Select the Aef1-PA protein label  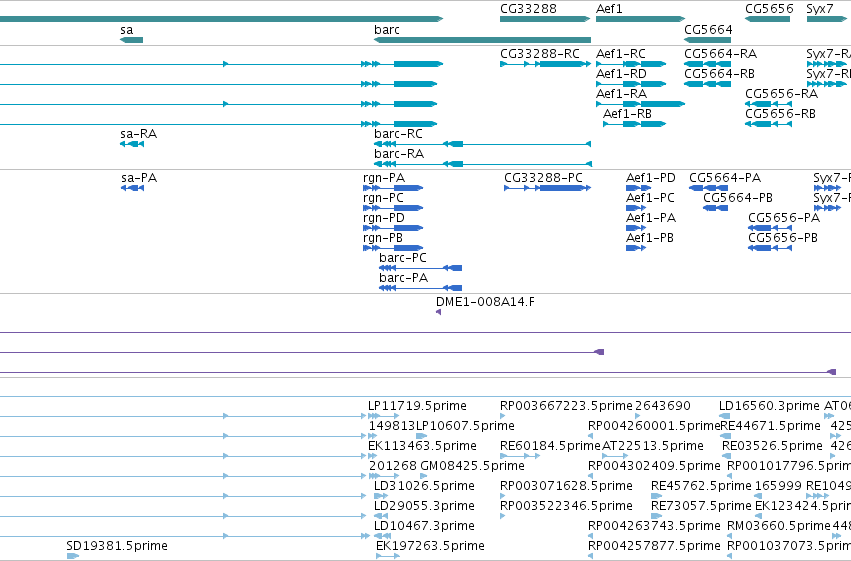(x=651, y=218)
